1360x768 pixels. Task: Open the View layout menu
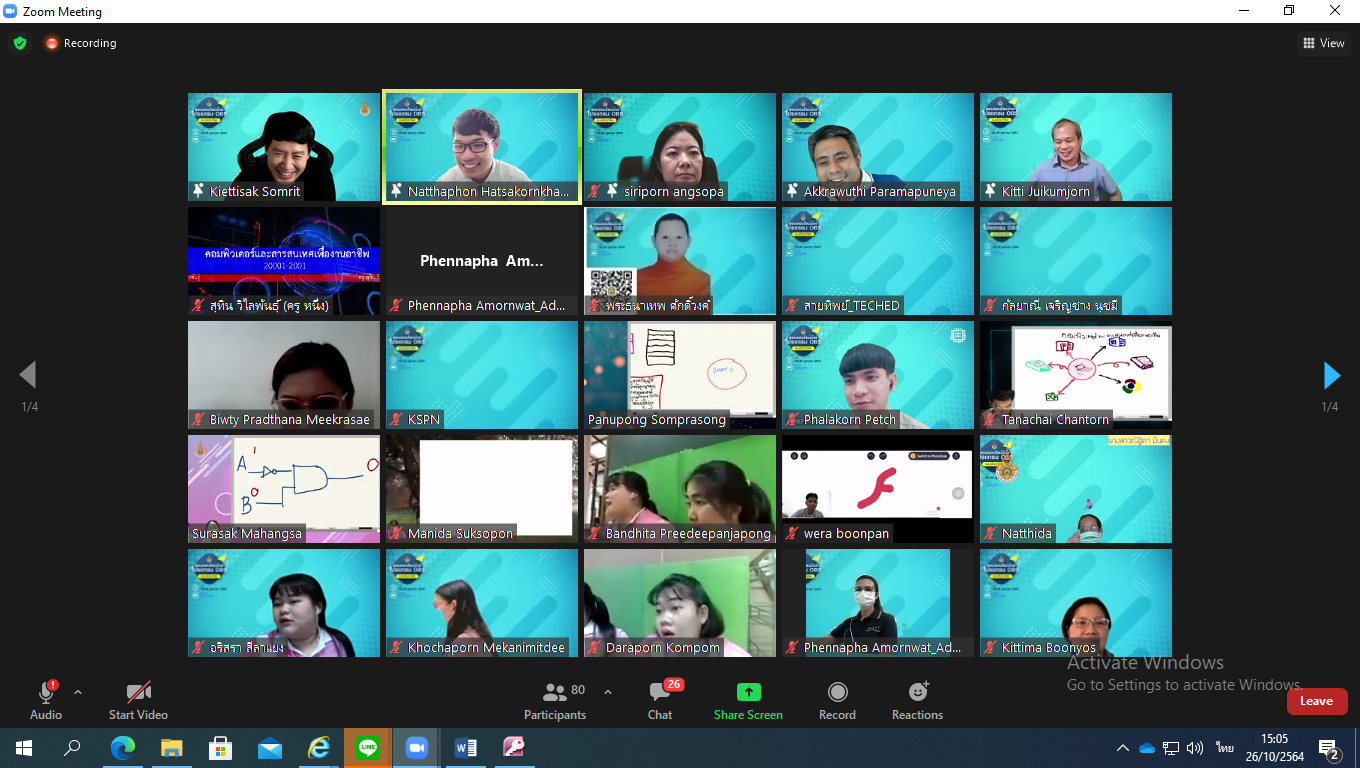coord(1323,43)
